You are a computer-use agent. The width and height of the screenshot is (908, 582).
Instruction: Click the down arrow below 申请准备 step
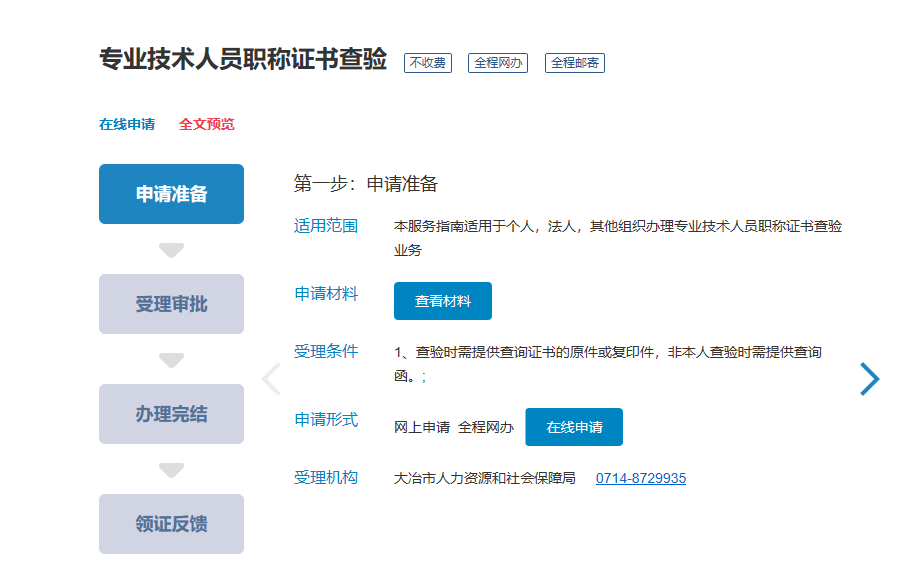(x=172, y=250)
